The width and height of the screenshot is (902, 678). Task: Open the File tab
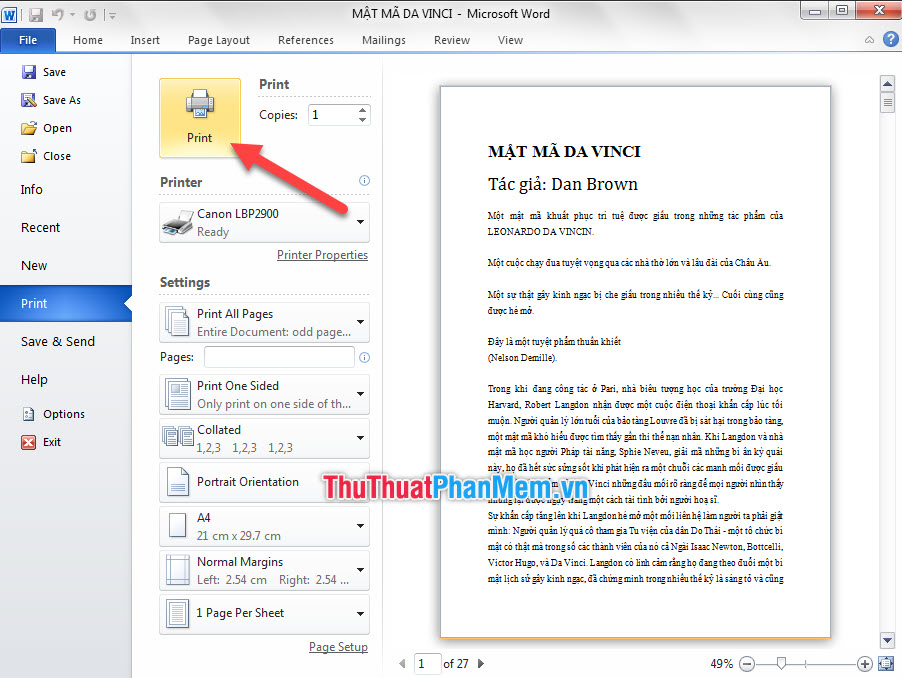click(28, 40)
